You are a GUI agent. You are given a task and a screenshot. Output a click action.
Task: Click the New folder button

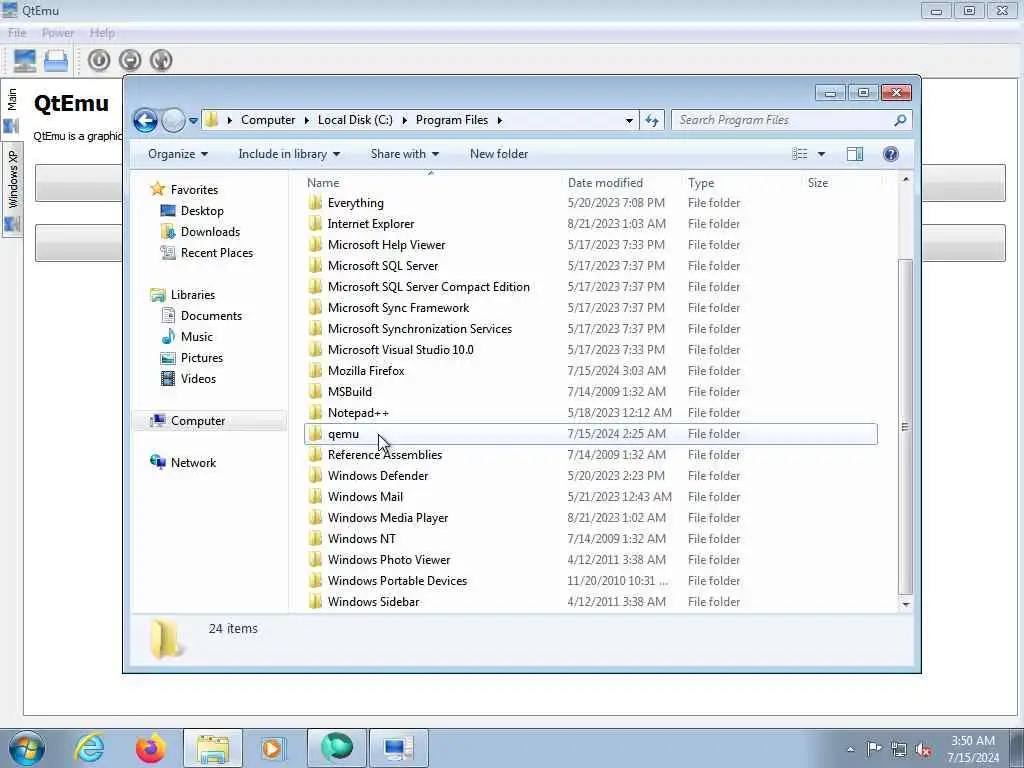(x=499, y=154)
